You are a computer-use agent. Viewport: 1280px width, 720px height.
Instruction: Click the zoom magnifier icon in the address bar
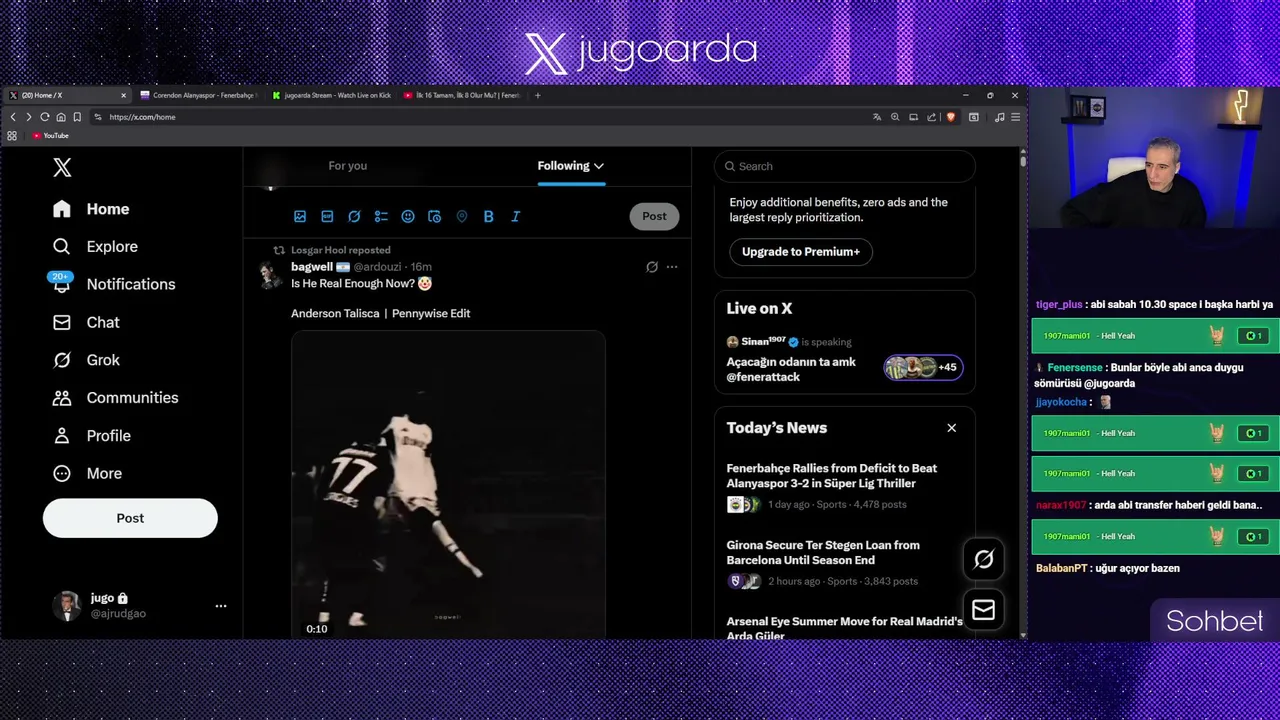click(895, 117)
